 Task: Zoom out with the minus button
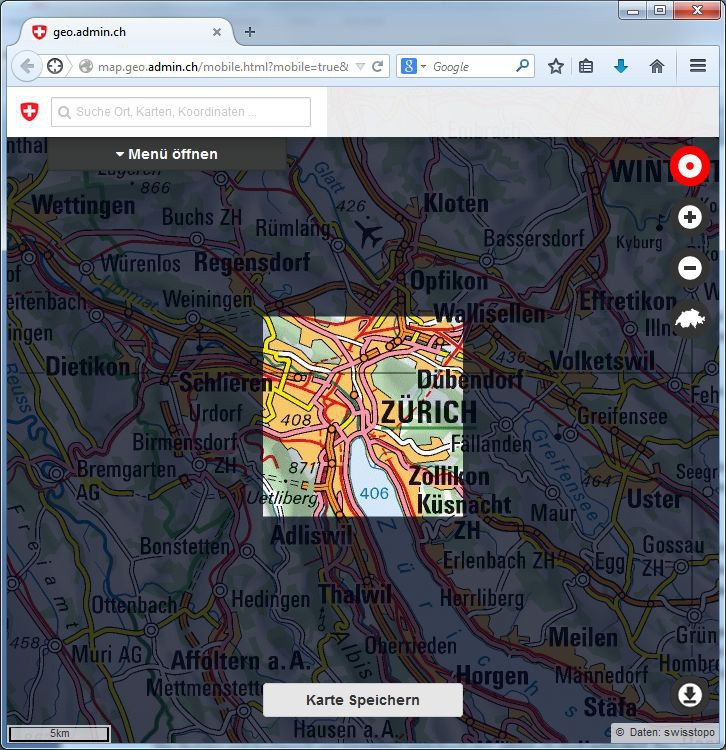pos(689,268)
